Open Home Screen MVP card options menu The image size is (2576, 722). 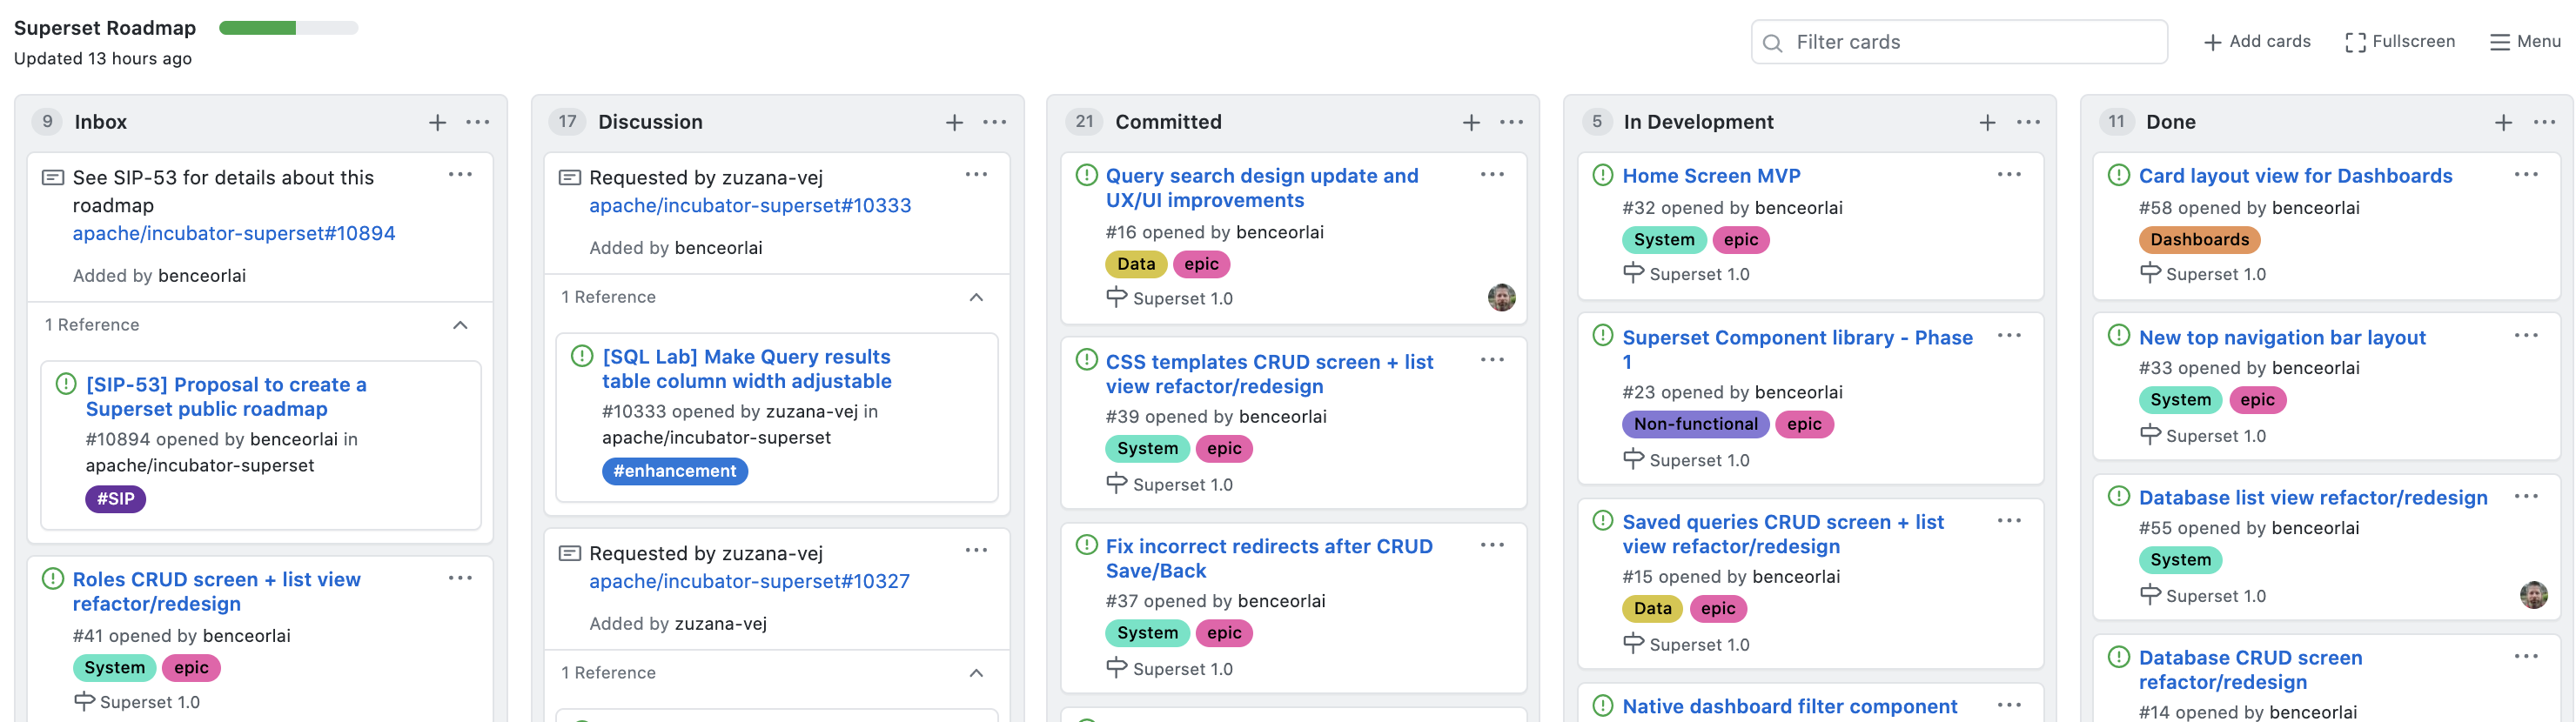pos(2009,175)
